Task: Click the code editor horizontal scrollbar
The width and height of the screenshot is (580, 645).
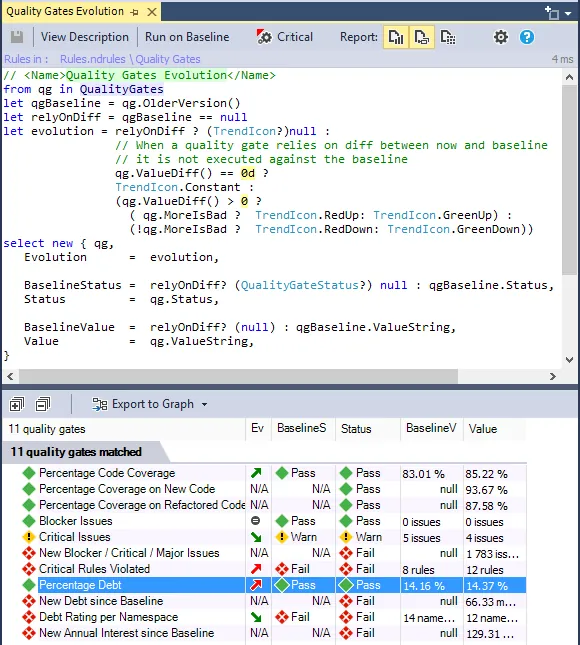Action: [x=238, y=376]
